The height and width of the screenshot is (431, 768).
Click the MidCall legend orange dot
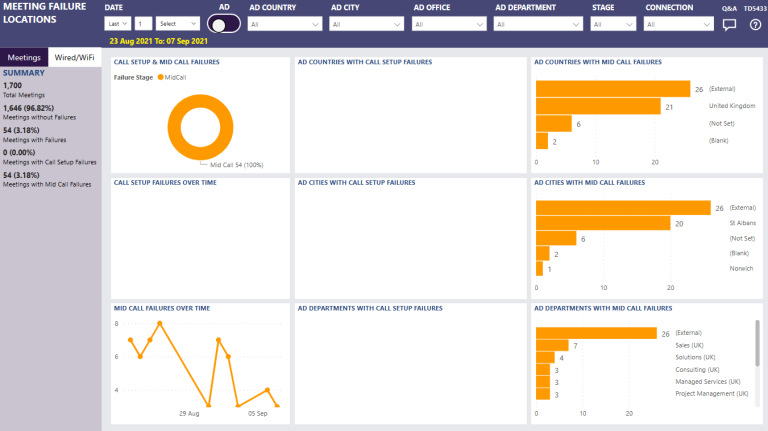tap(161, 77)
